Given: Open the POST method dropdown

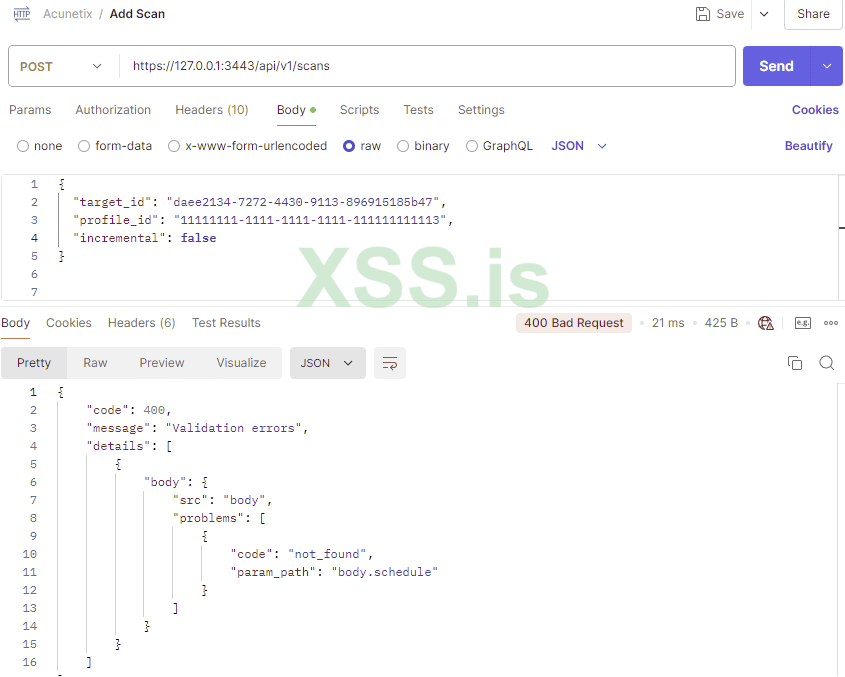Looking at the screenshot, I should [x=61, y=66].
